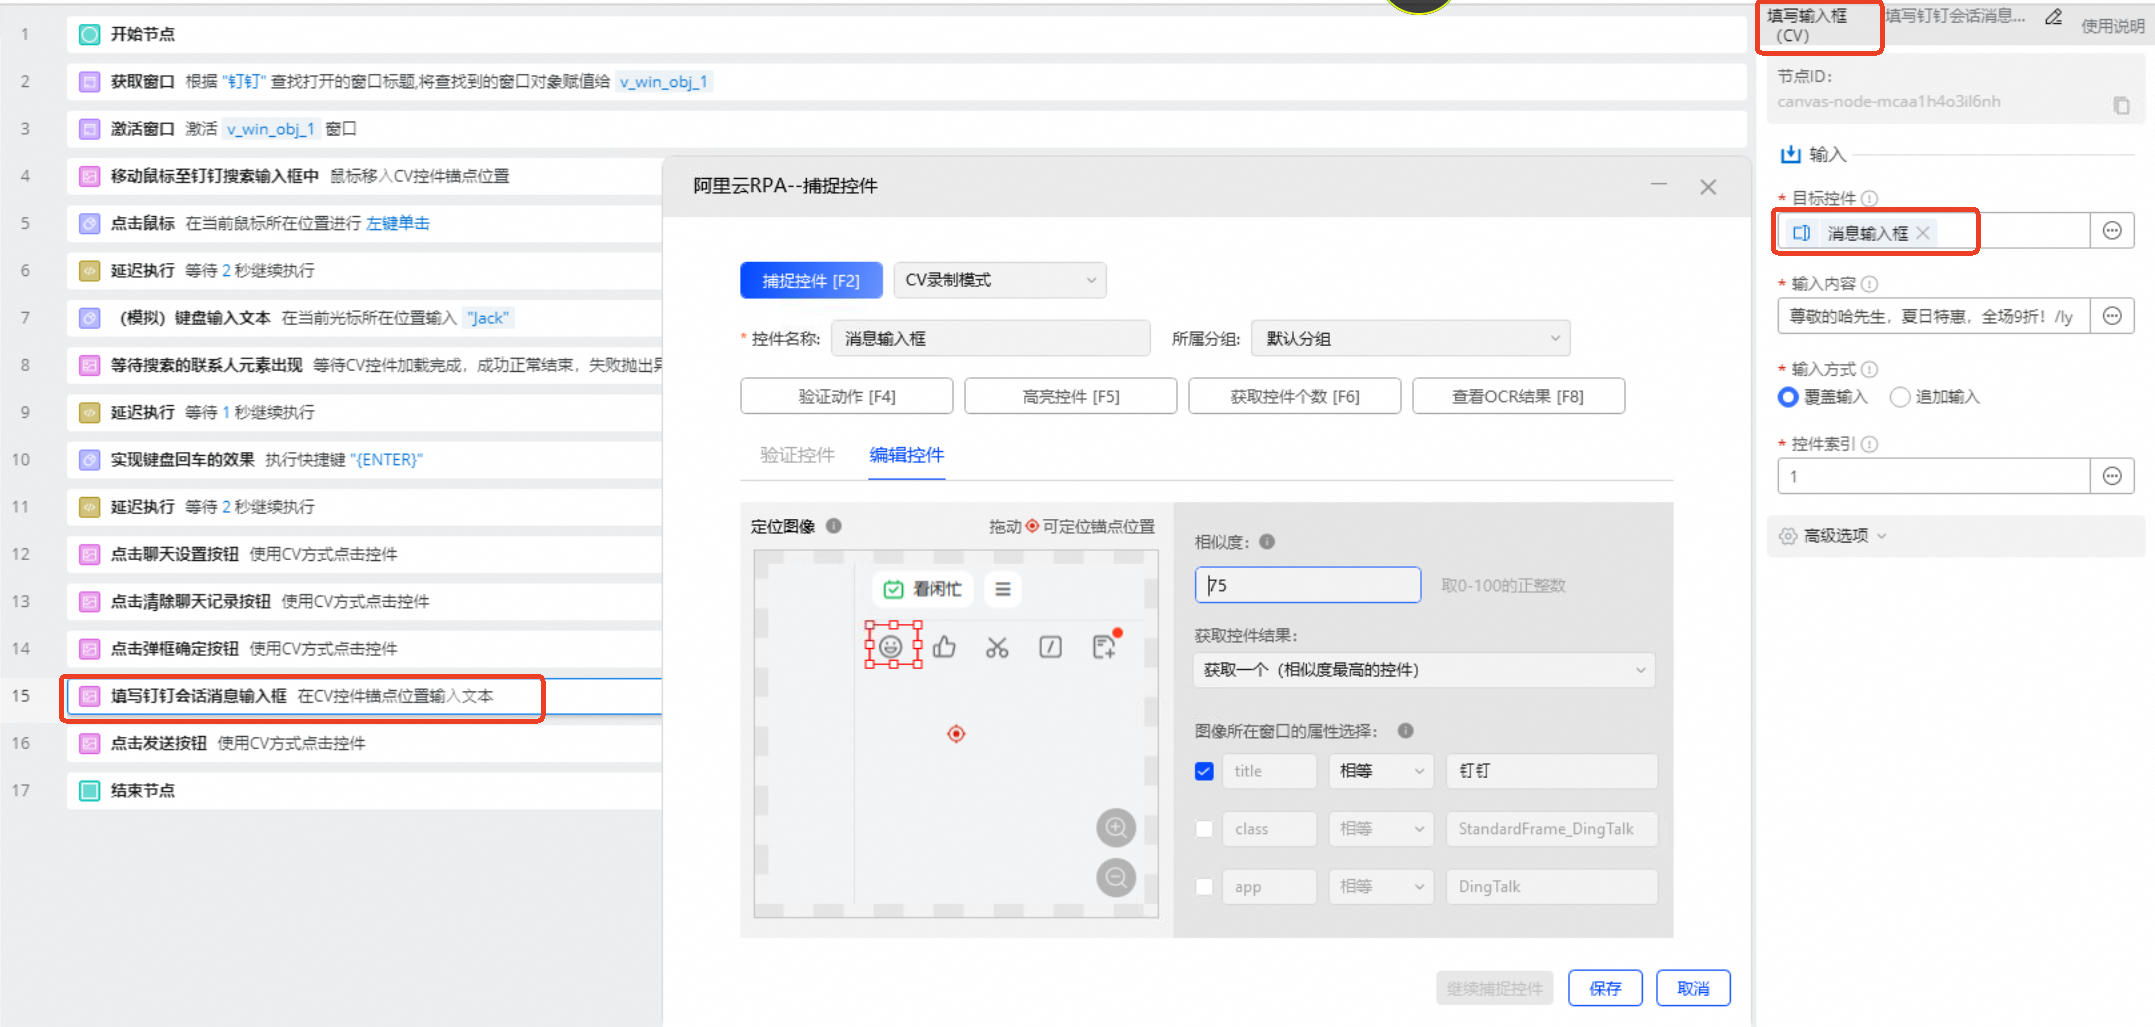Image resolution: width=2155 pixels, height=1027 pixels.
Task: Click the 左键单击 link in row 5
Action: coord(397,223)
